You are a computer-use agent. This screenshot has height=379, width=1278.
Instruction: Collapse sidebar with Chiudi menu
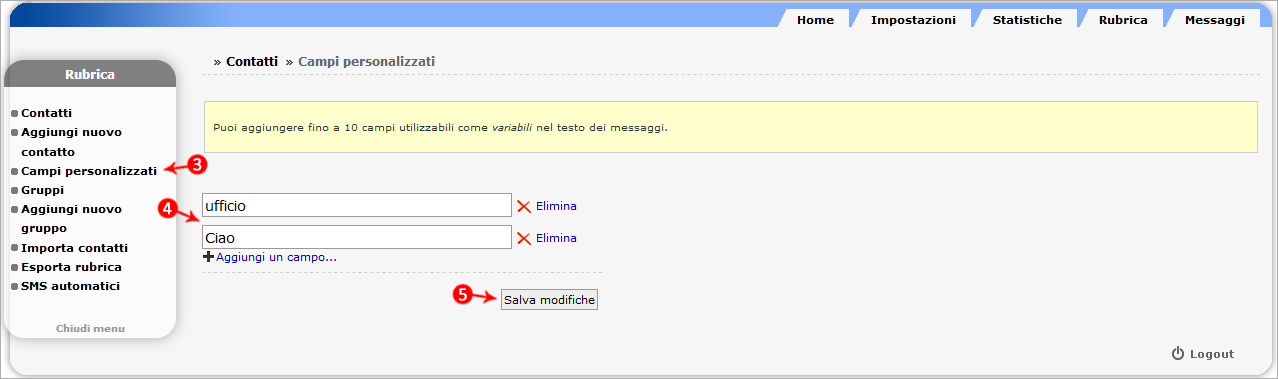pos(90,328)
